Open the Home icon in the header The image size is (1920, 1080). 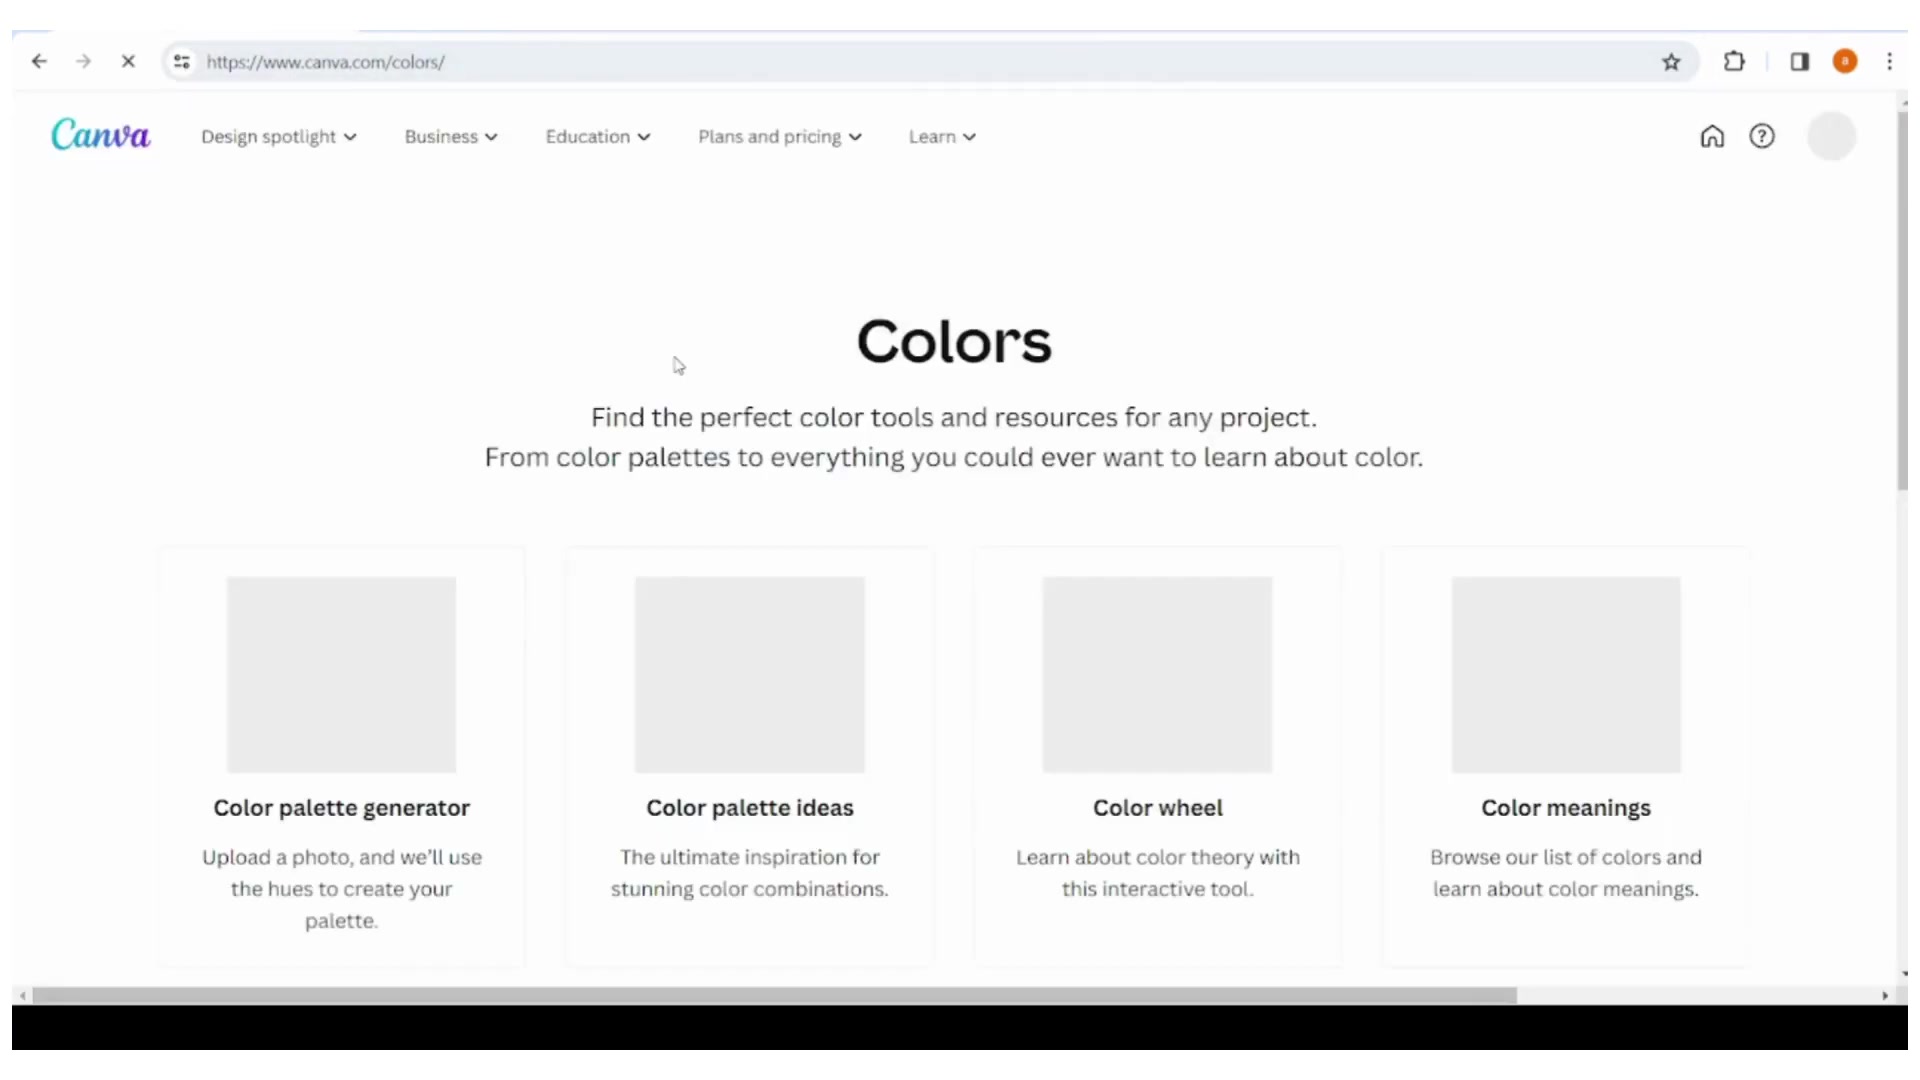click(1711, 136)
